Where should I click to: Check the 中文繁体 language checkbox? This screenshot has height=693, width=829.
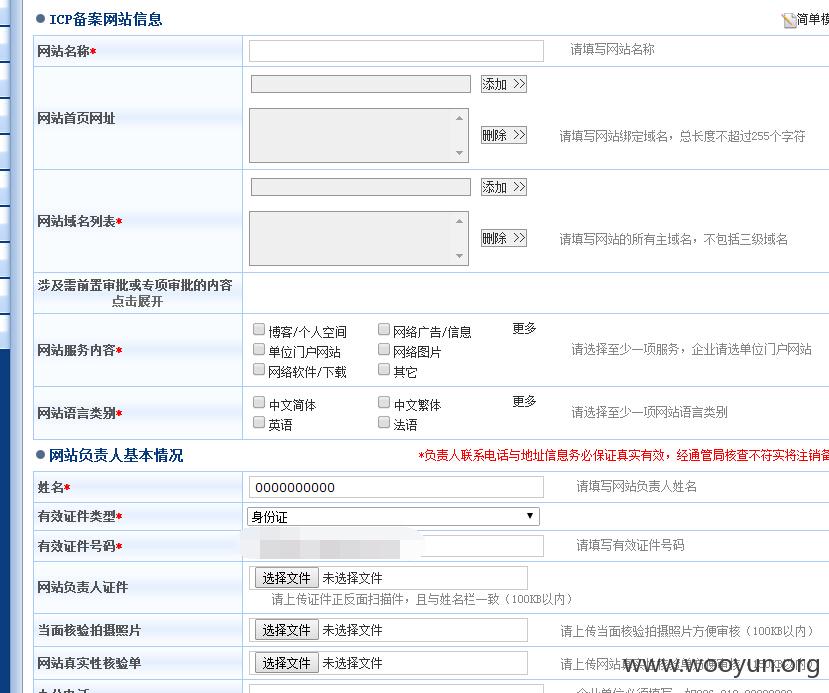(x=384, y=402)
